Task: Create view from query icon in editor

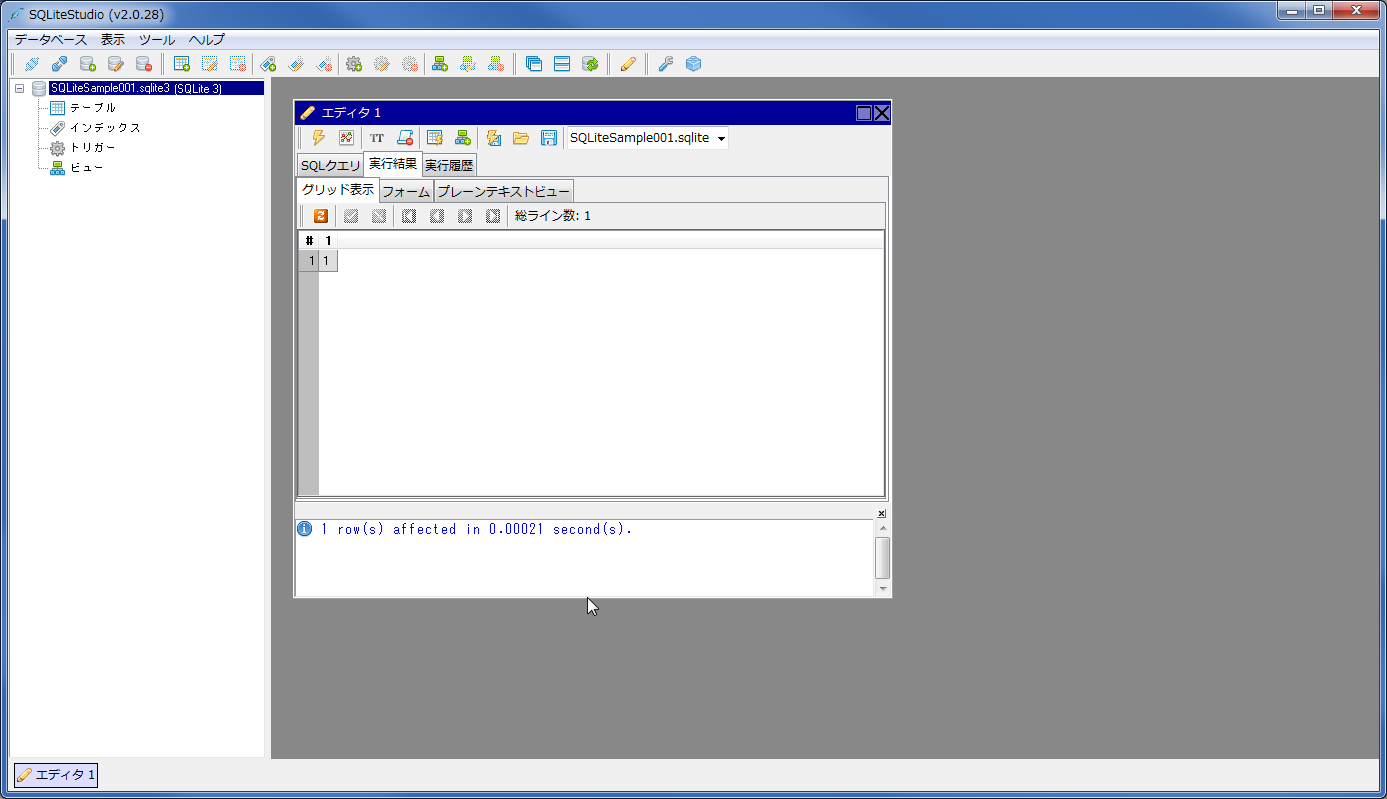Action: (x=463, y=138)
